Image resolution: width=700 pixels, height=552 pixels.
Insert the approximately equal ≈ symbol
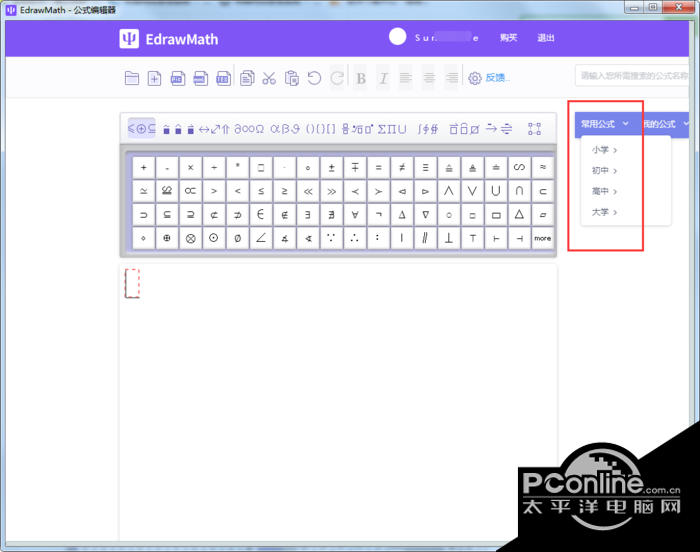click(x=543, y=167)
